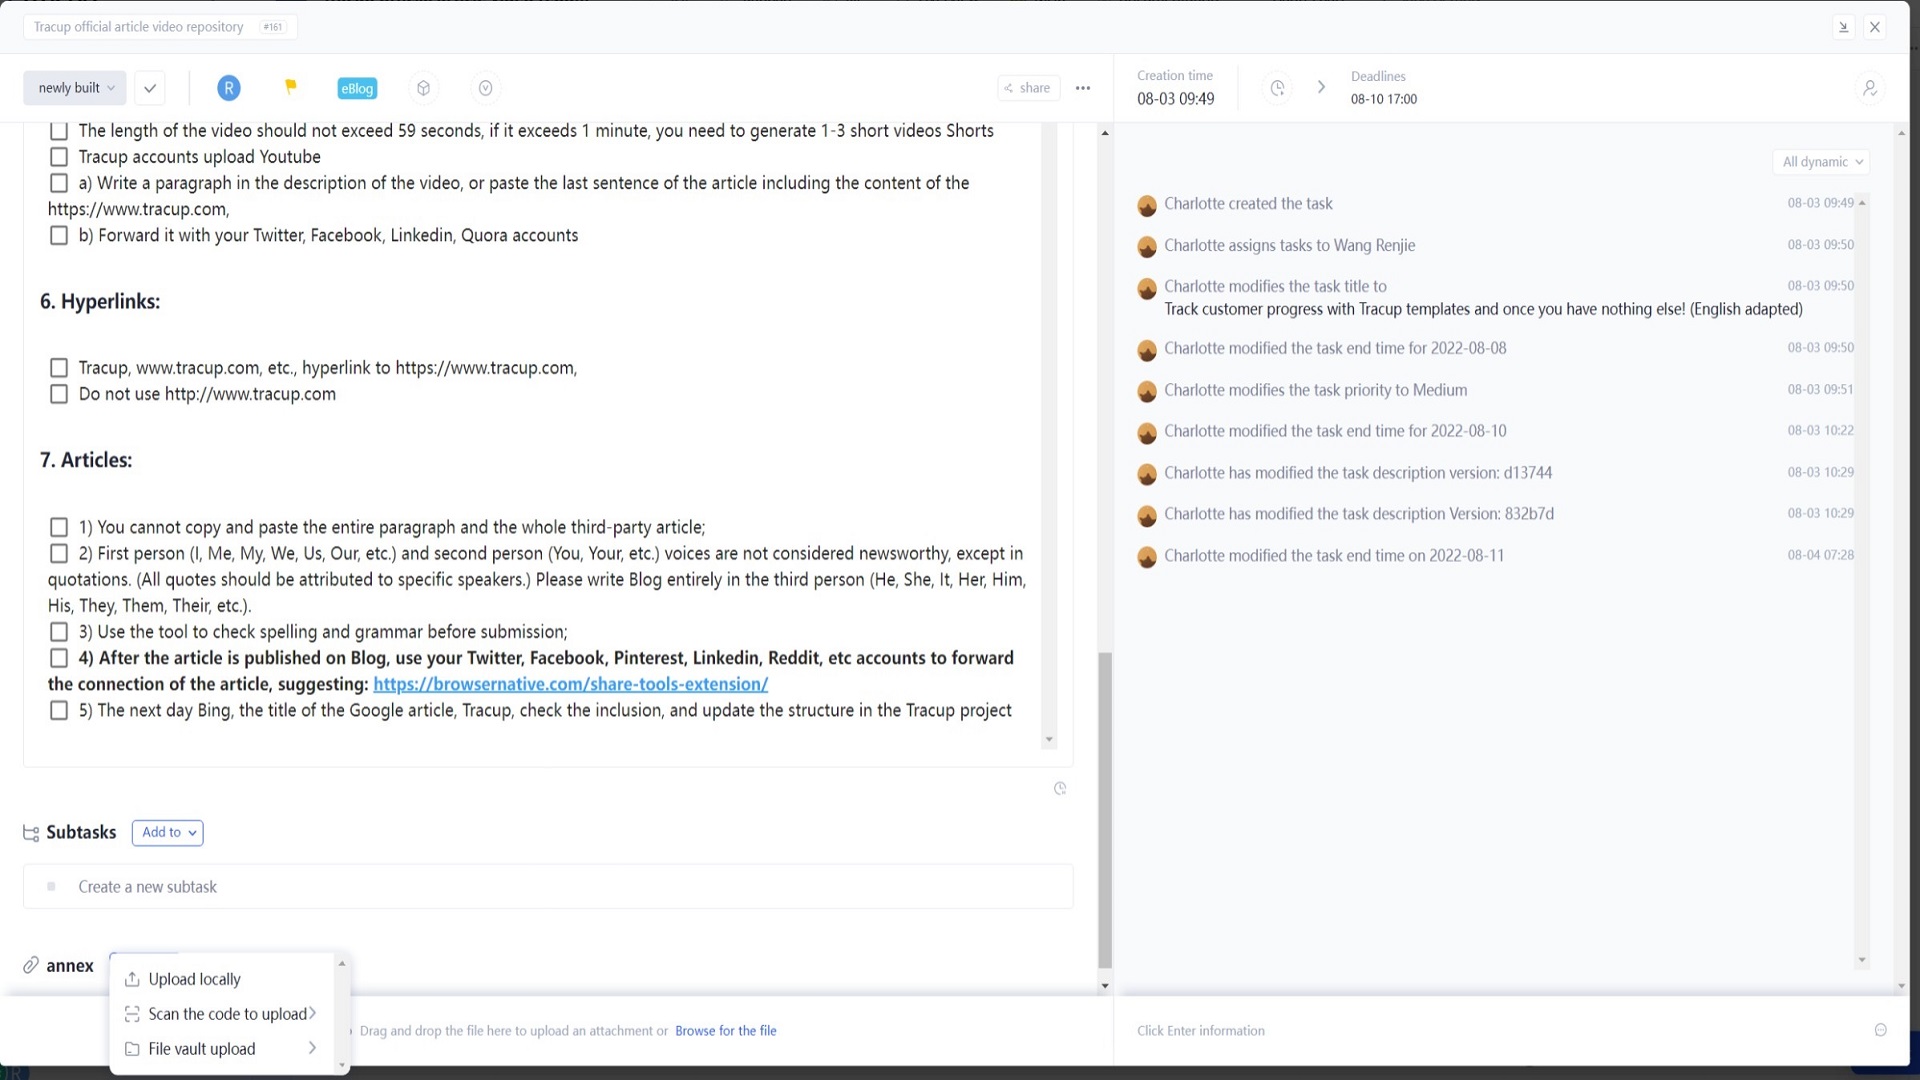The image size is (1920, 1080).
Task: Click the share button
Action: point(1027,88)
